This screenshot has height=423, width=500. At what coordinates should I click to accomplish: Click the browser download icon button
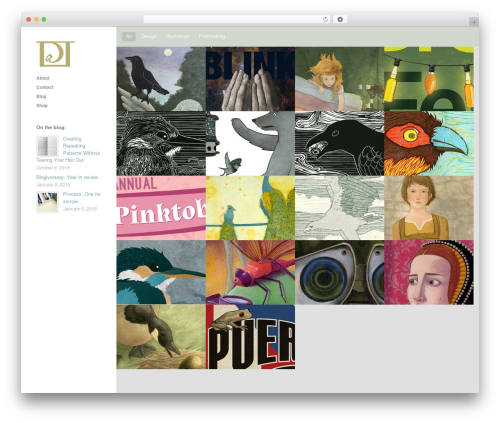point(340,19)
